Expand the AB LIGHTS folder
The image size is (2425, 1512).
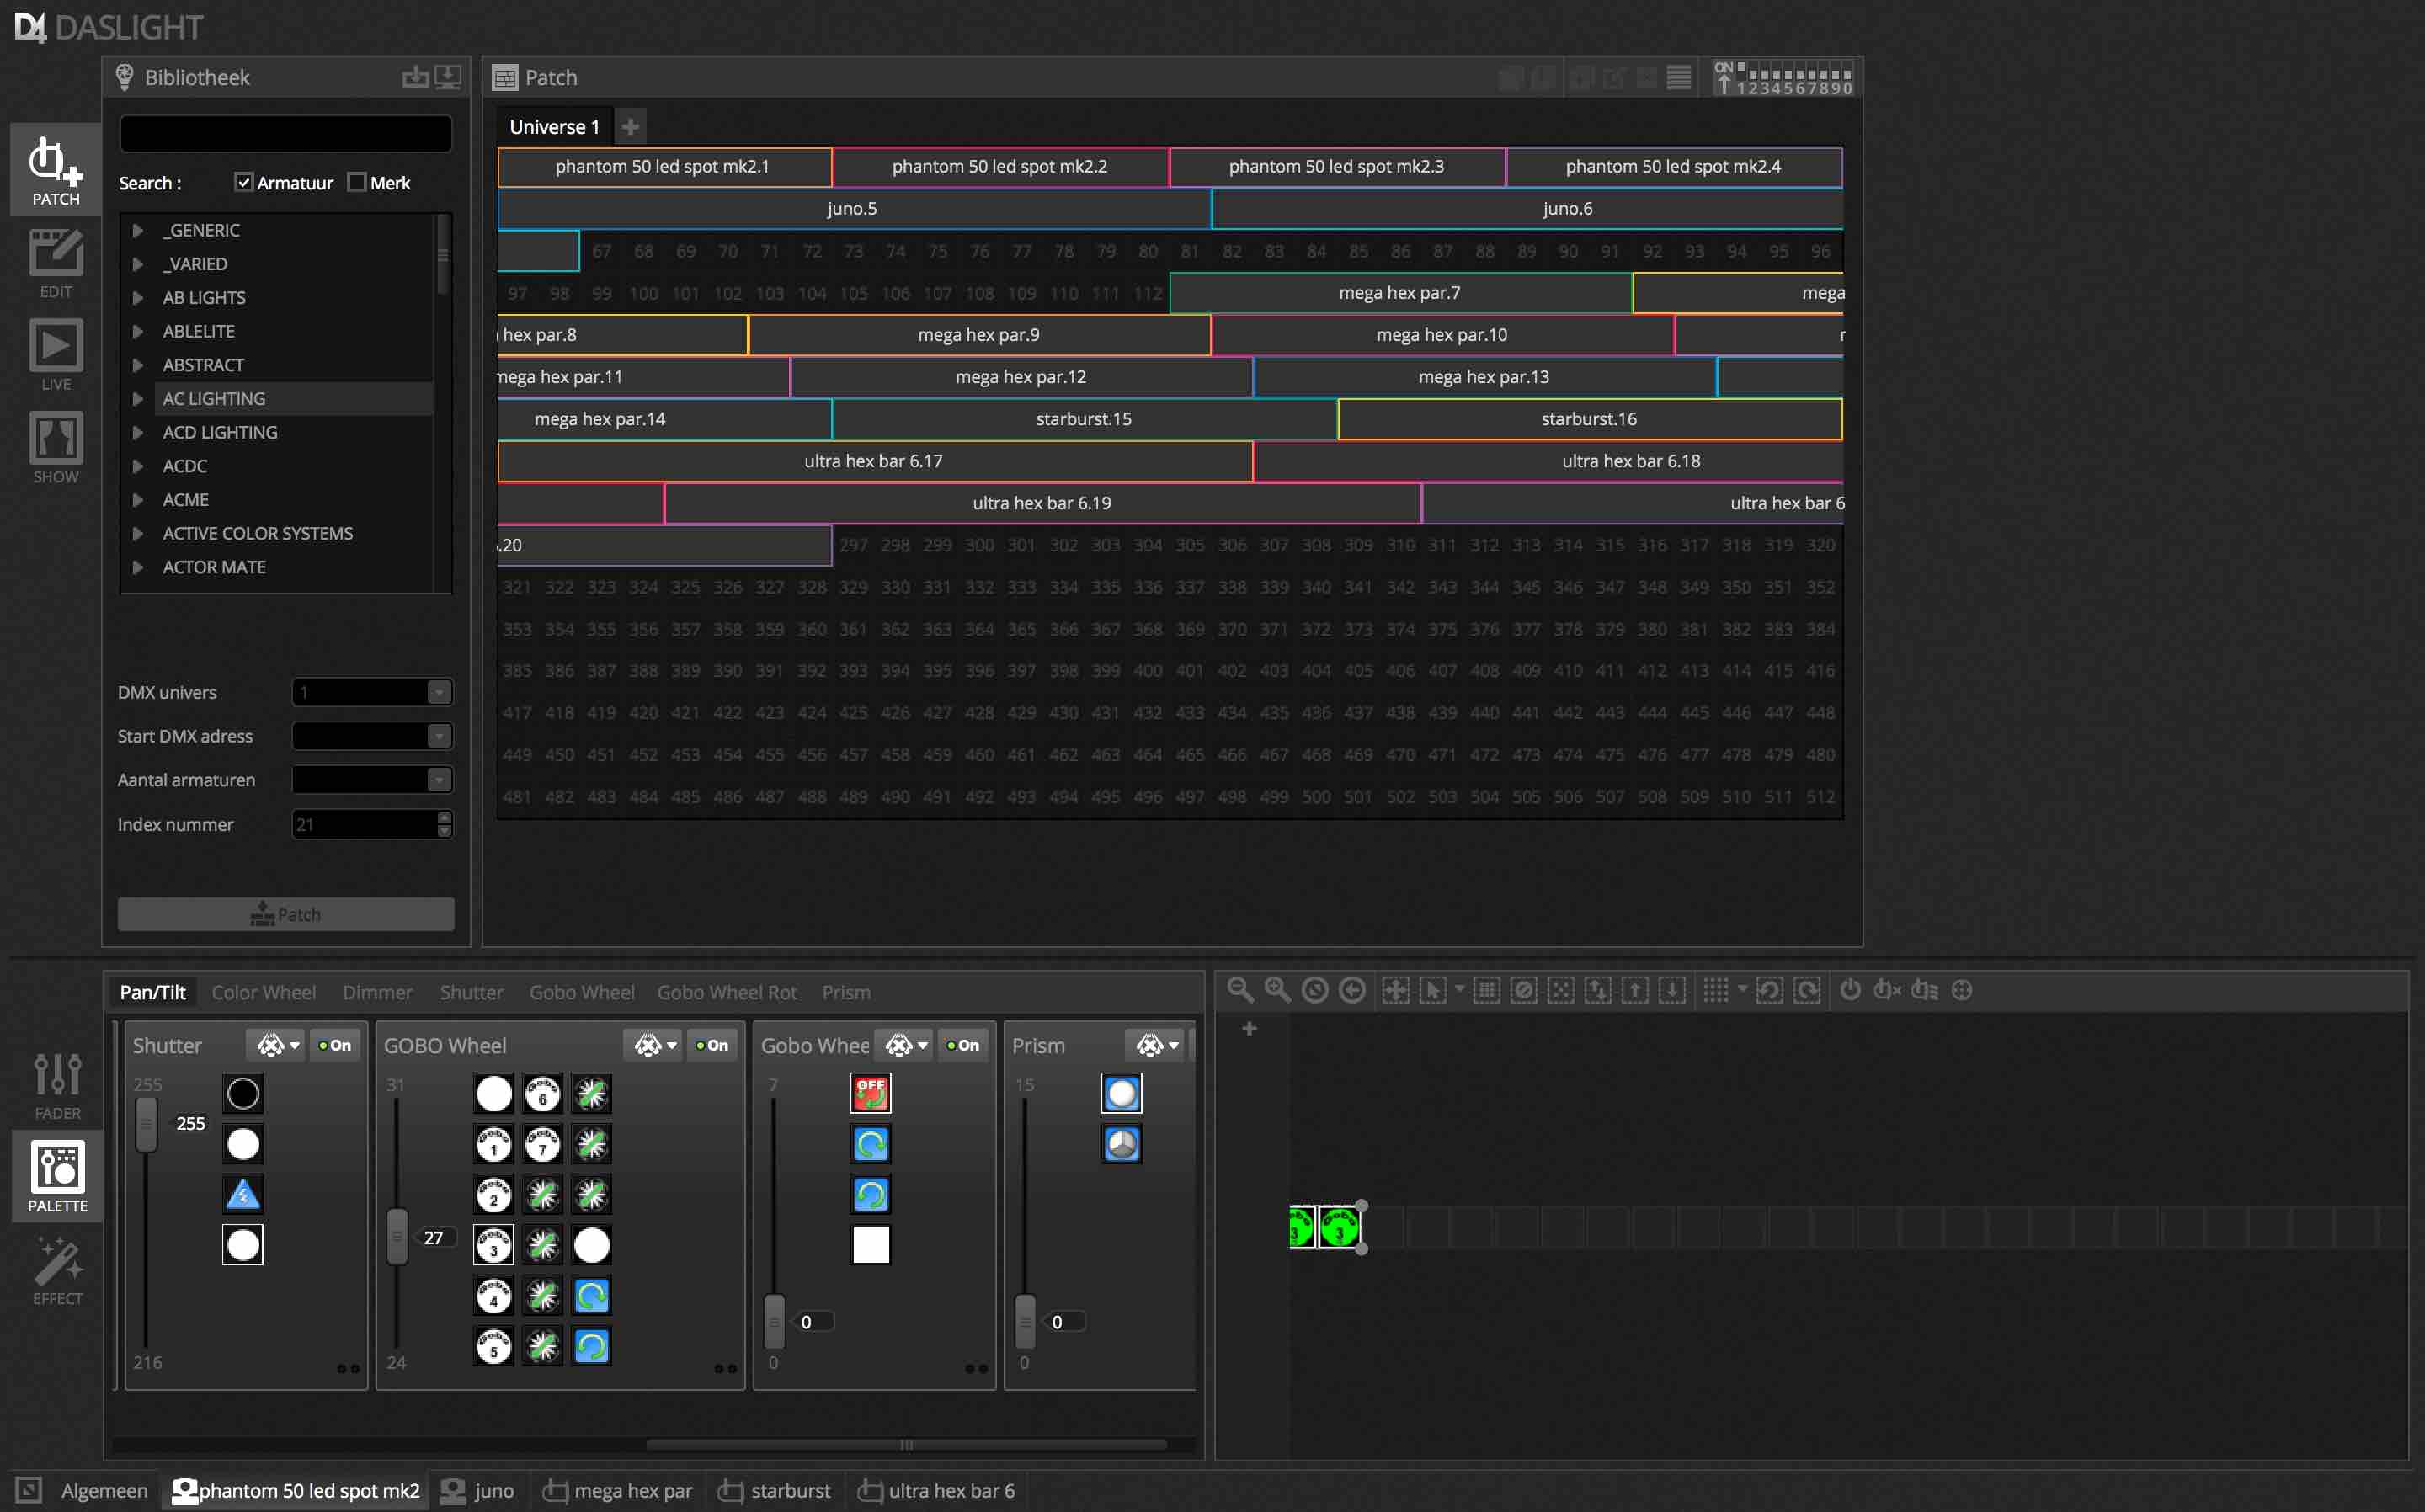click(138, 297)
